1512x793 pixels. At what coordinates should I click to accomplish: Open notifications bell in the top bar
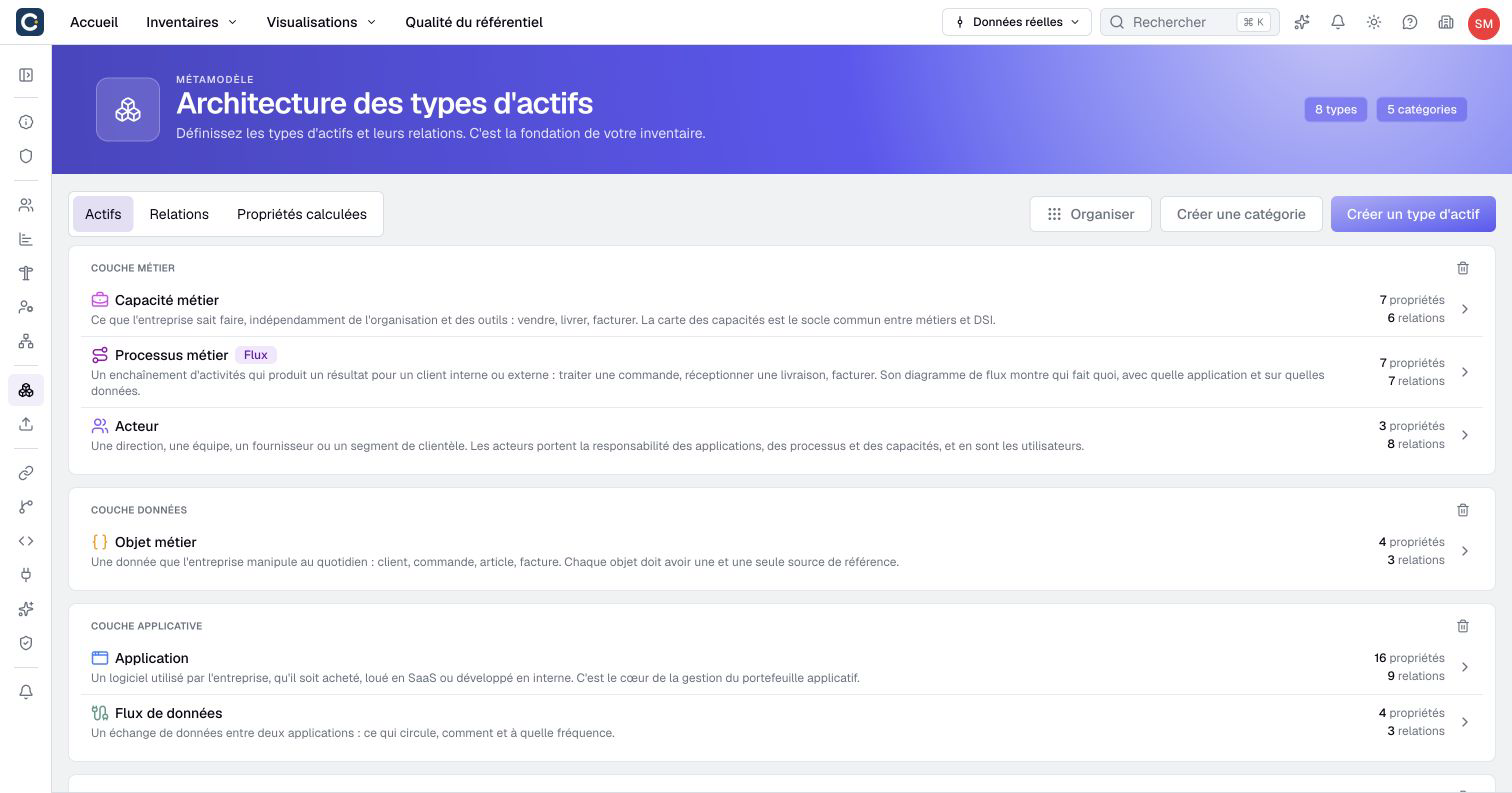1338,22
